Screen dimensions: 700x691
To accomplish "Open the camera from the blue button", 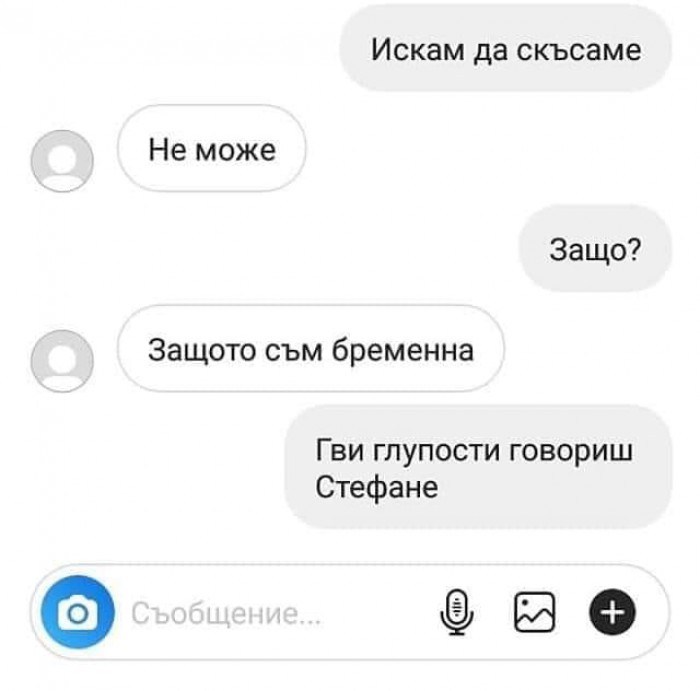I will [x=78, y=612].
